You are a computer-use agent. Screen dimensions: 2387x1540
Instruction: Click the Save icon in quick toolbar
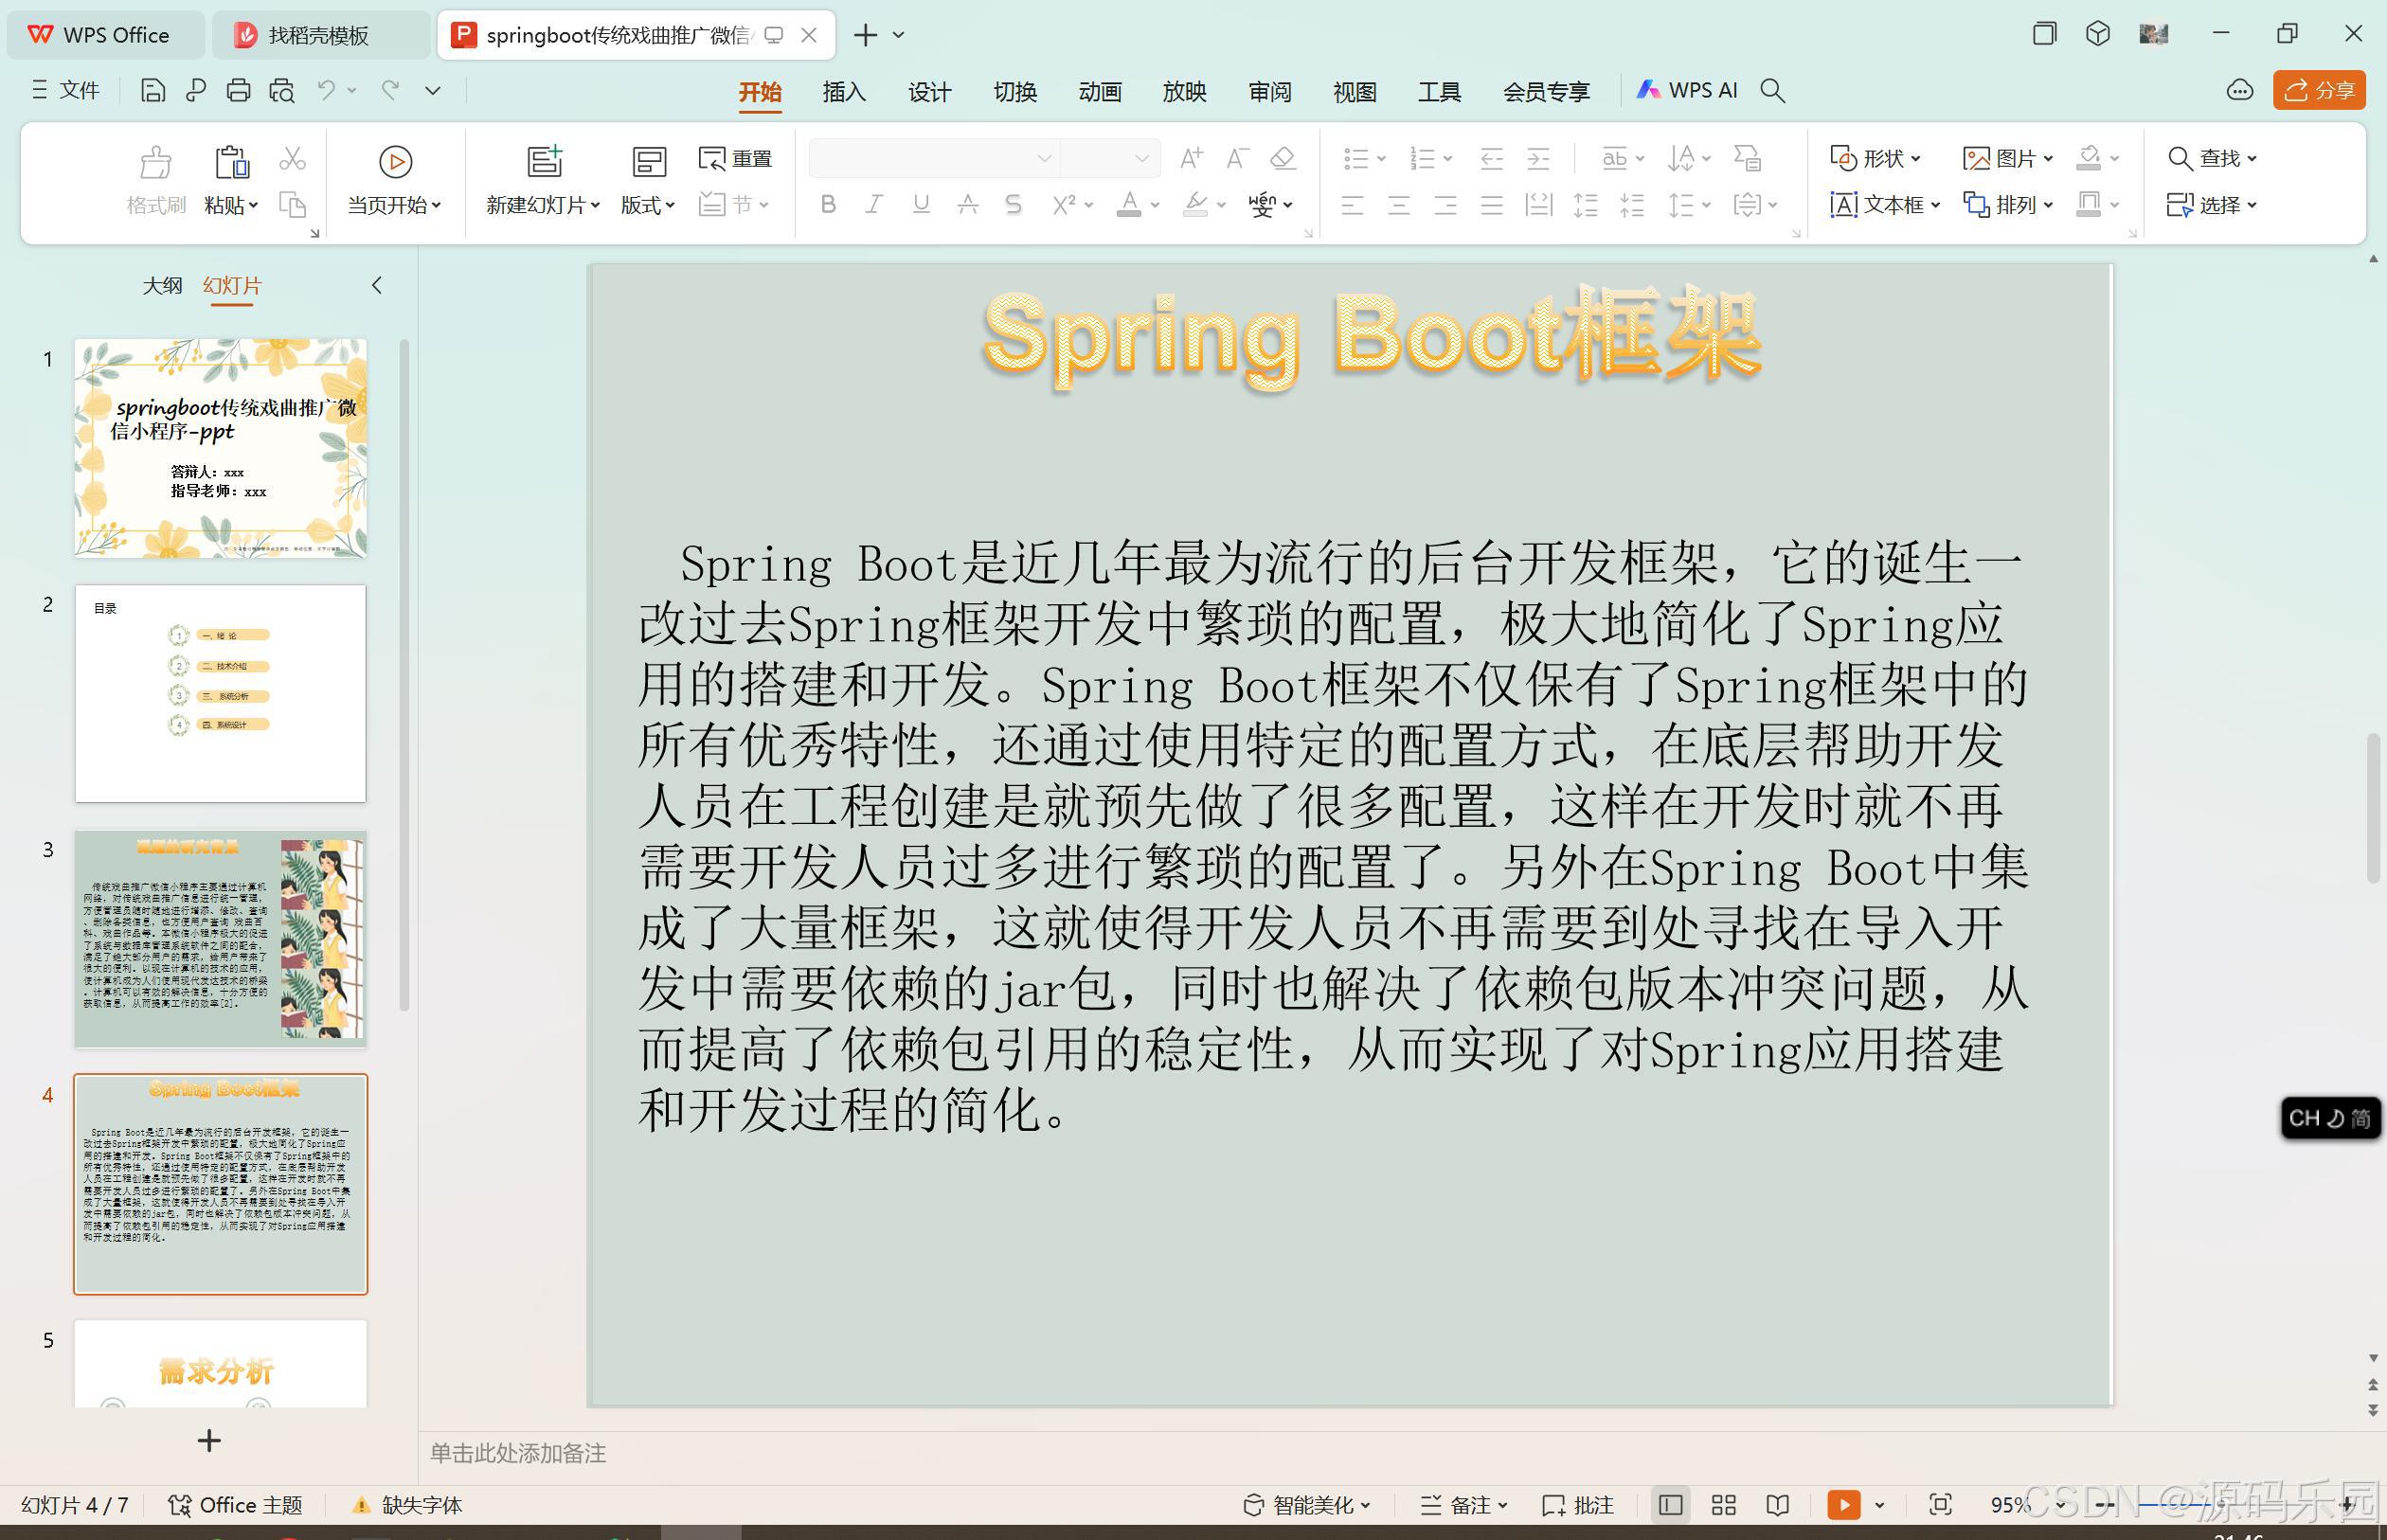152,91
